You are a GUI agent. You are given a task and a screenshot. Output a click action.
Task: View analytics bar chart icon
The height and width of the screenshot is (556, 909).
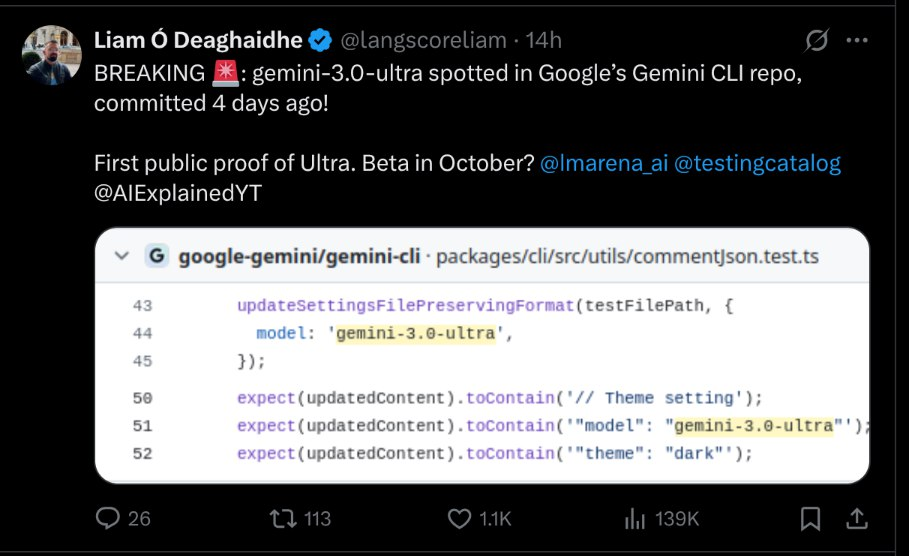point(635,518)
